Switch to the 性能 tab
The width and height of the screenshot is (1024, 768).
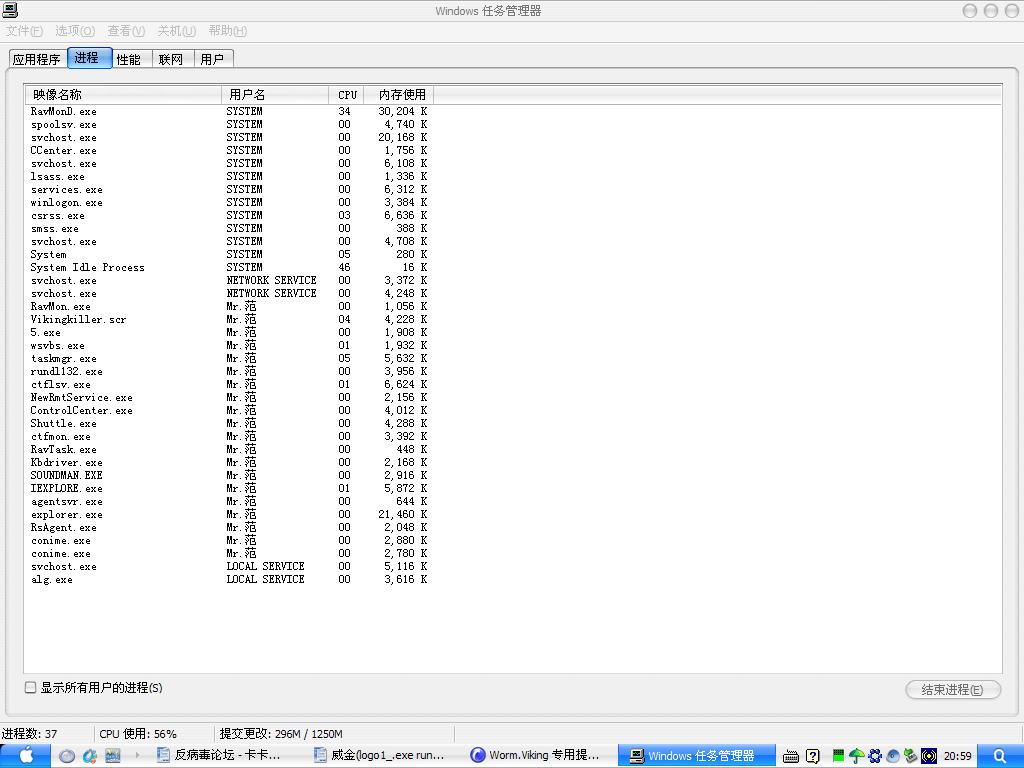point(131,59)
